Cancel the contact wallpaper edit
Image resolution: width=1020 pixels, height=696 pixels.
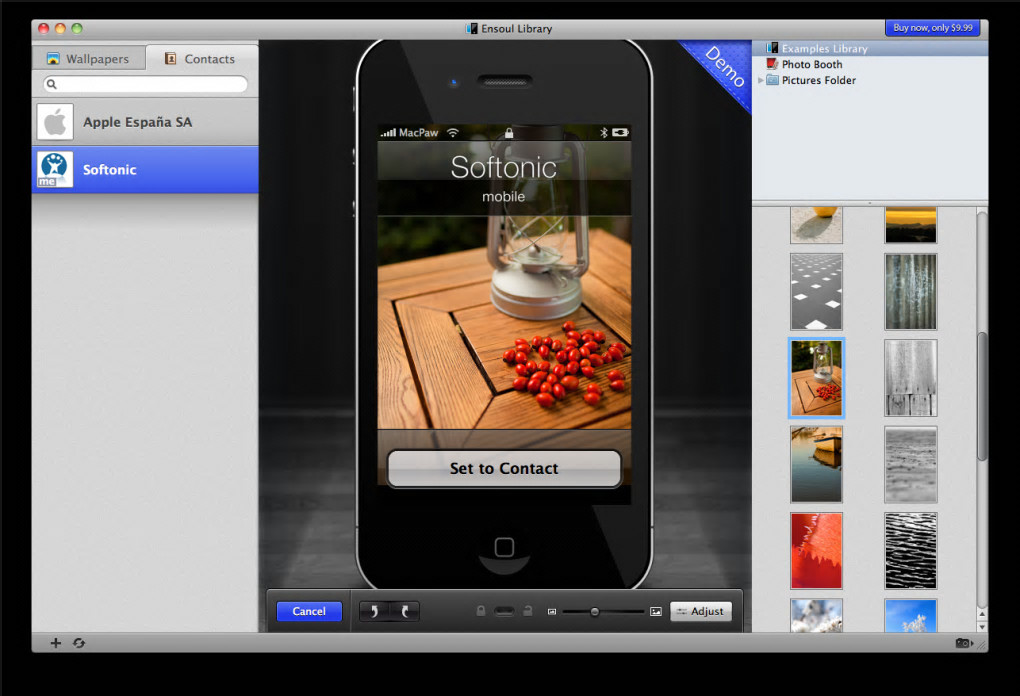(x=309, y=611)
